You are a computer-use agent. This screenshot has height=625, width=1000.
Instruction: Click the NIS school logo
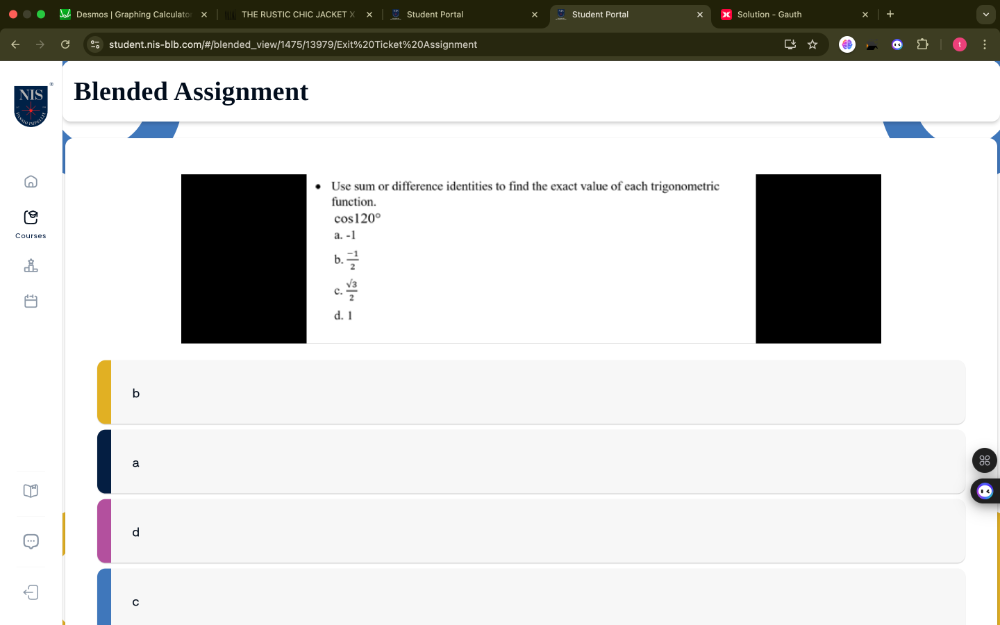tap(31, 105)
